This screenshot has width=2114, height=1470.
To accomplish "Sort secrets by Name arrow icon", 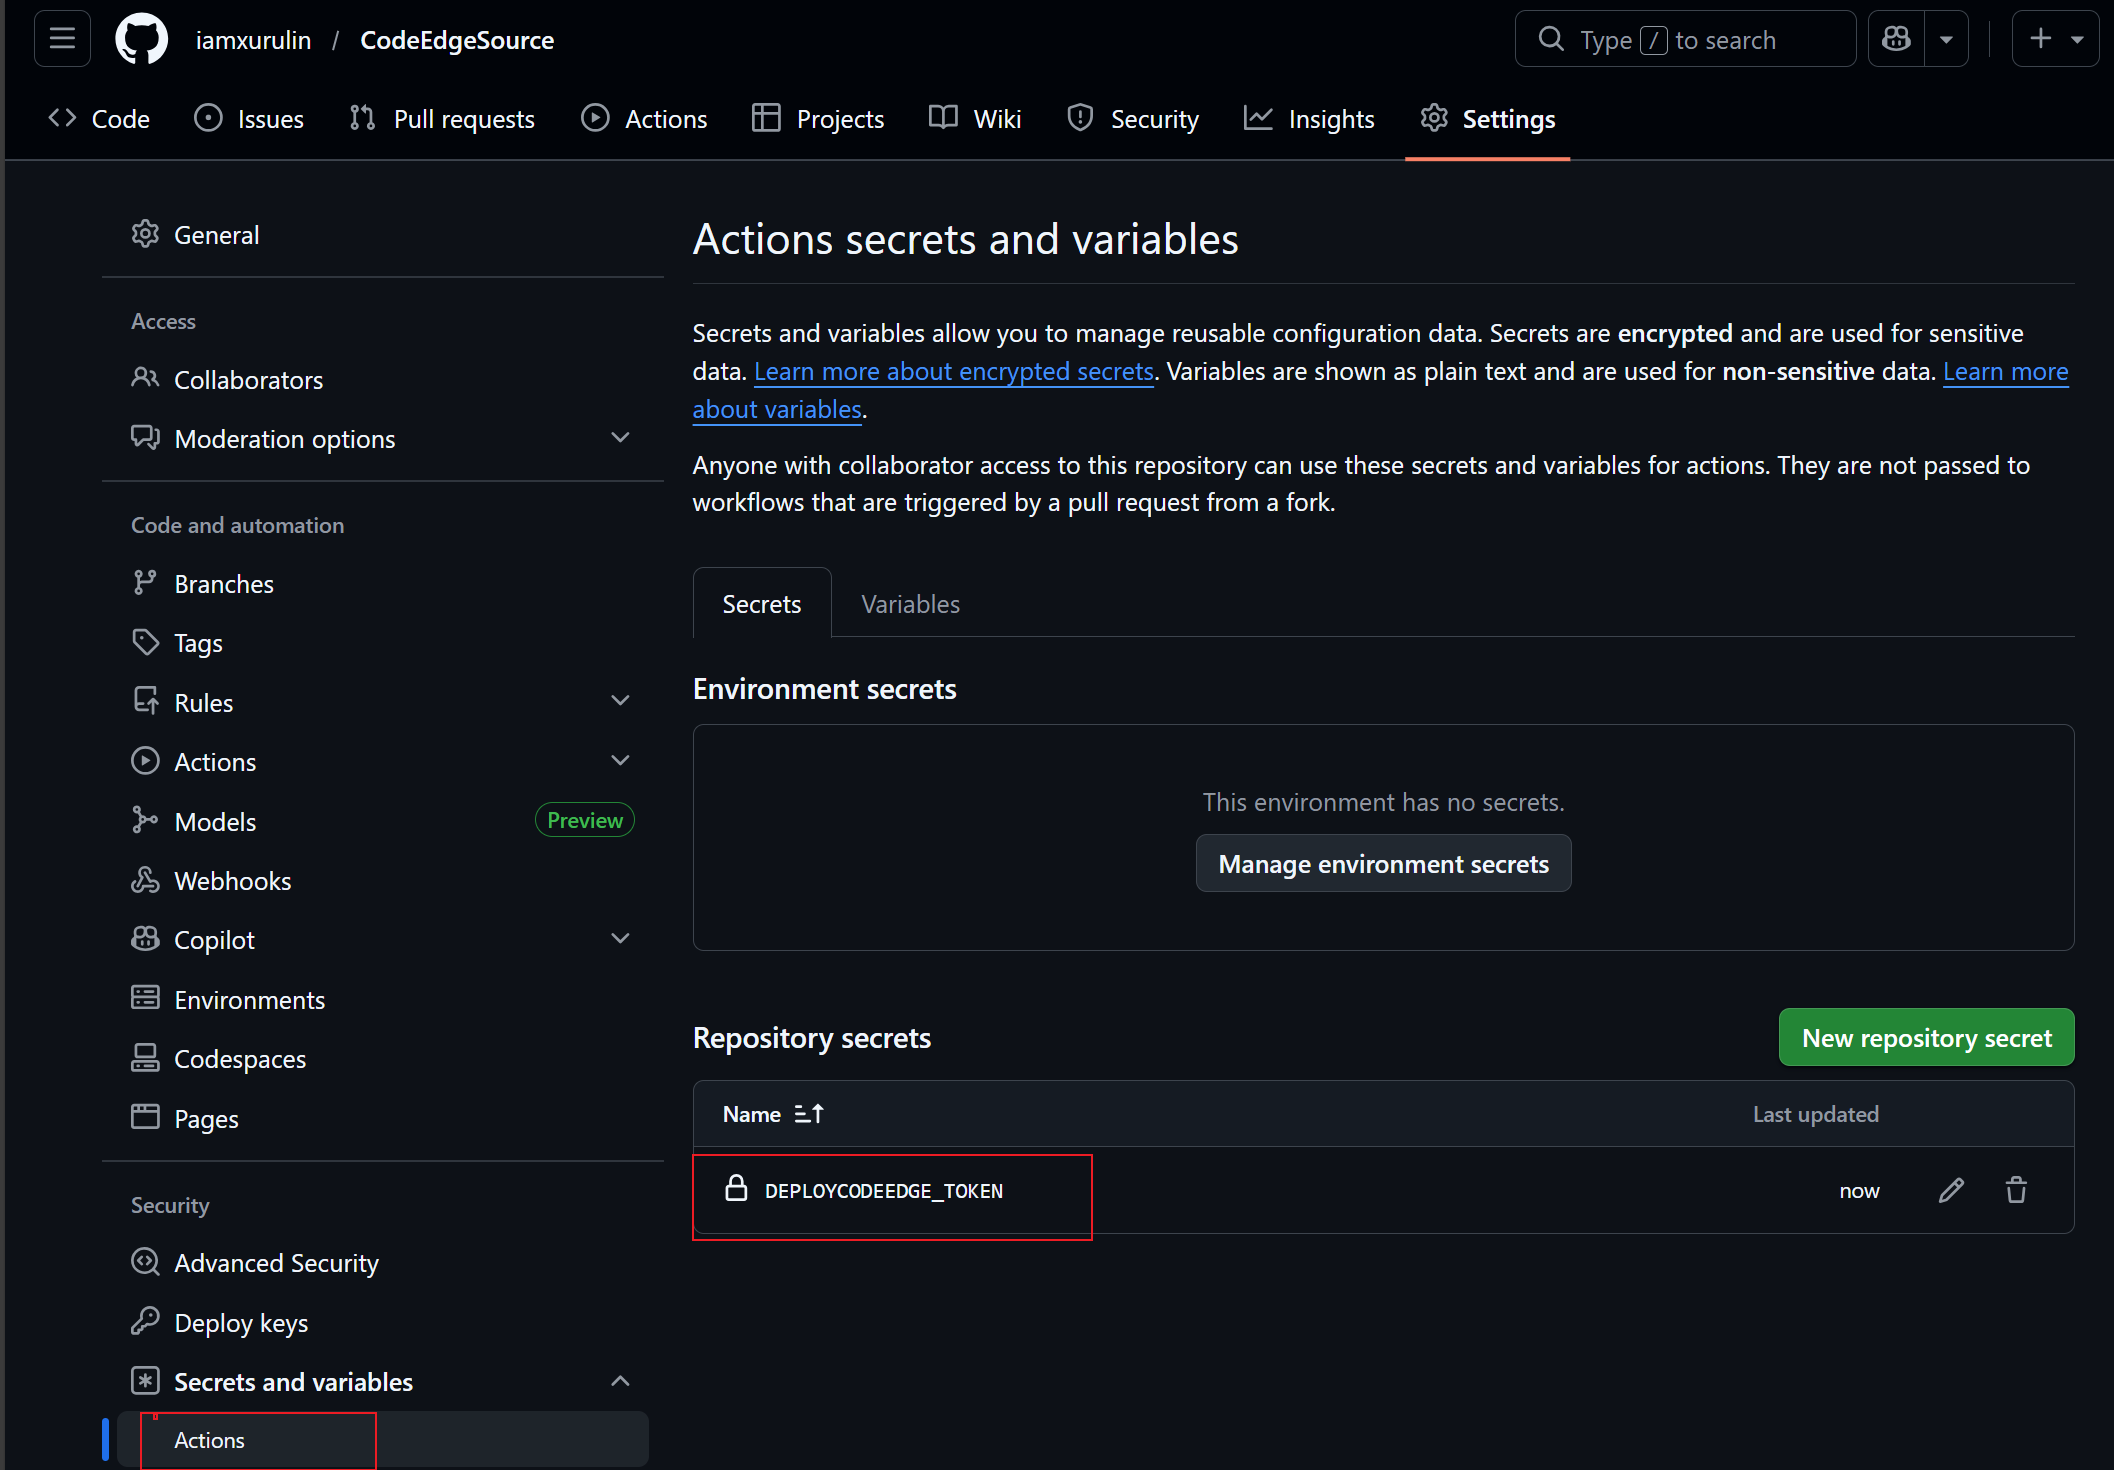I will point(809,1114).
